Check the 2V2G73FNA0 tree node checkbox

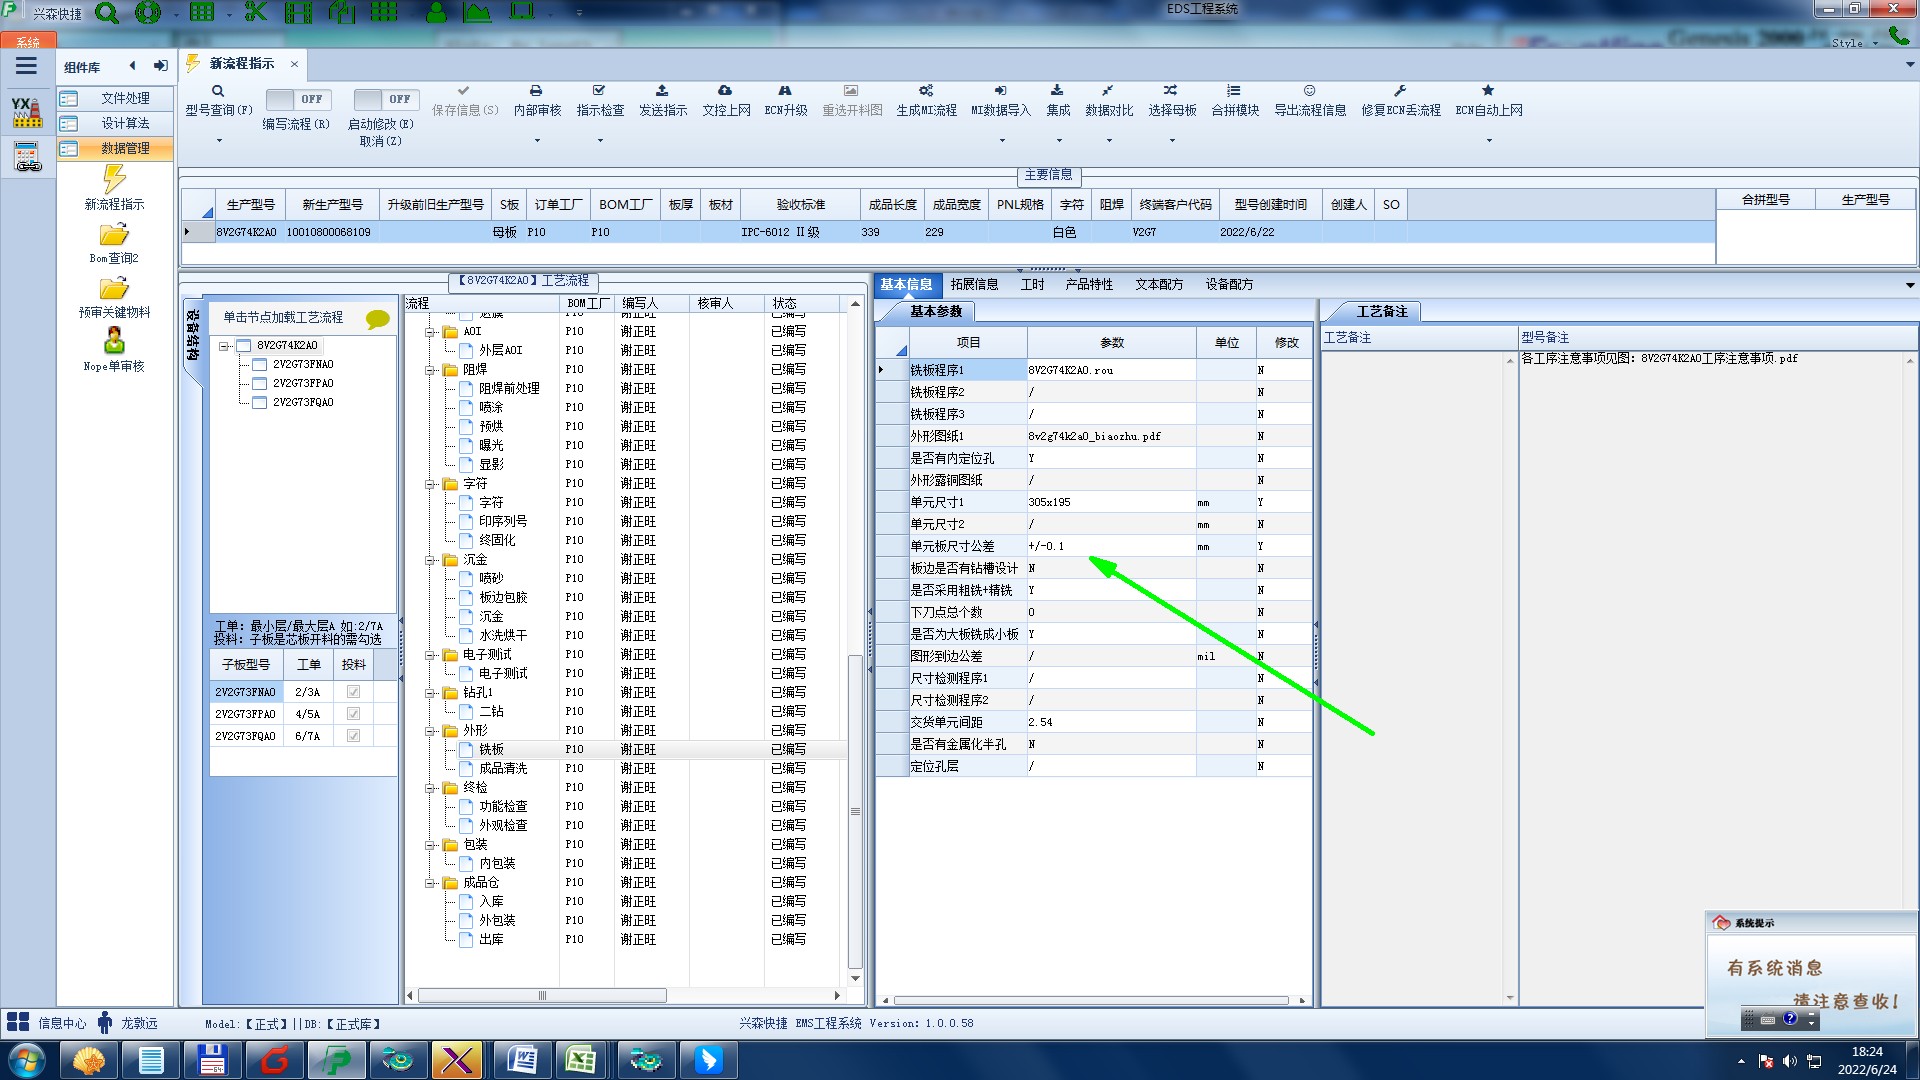pyautogui.click(x=260, y=365)
